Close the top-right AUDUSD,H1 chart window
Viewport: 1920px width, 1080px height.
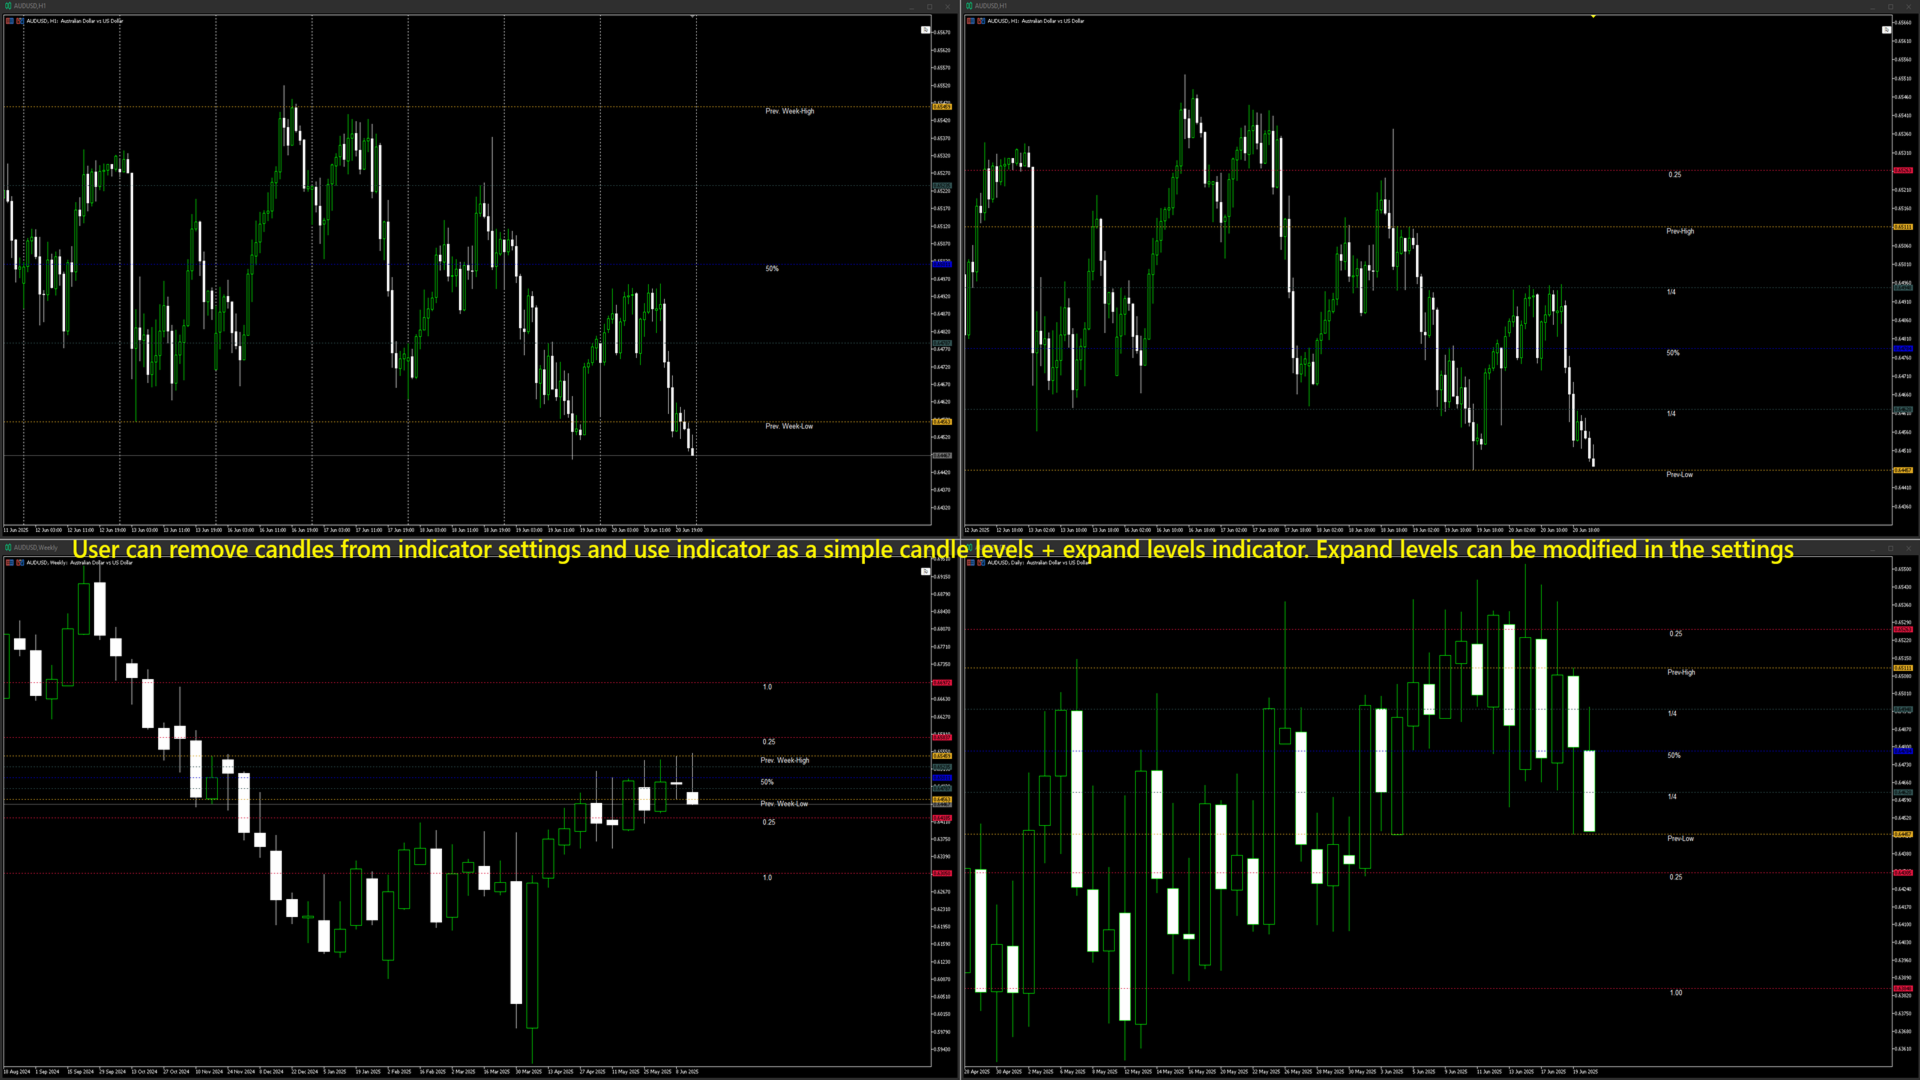[1908, 7]
